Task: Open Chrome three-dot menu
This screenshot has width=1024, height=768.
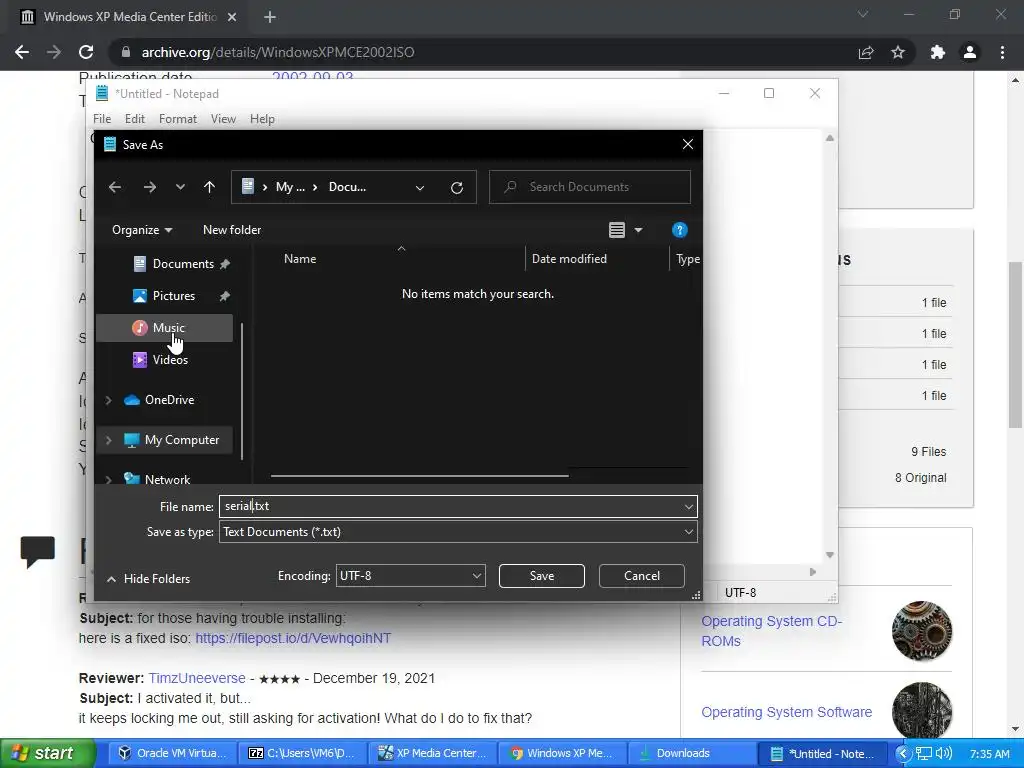Action: pyautogui.click(x=1002, y=52)
